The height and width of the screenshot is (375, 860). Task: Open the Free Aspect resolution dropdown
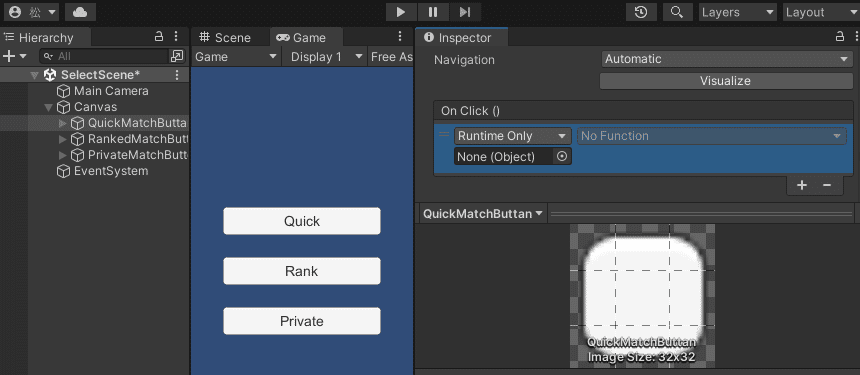tap(391, 56)
